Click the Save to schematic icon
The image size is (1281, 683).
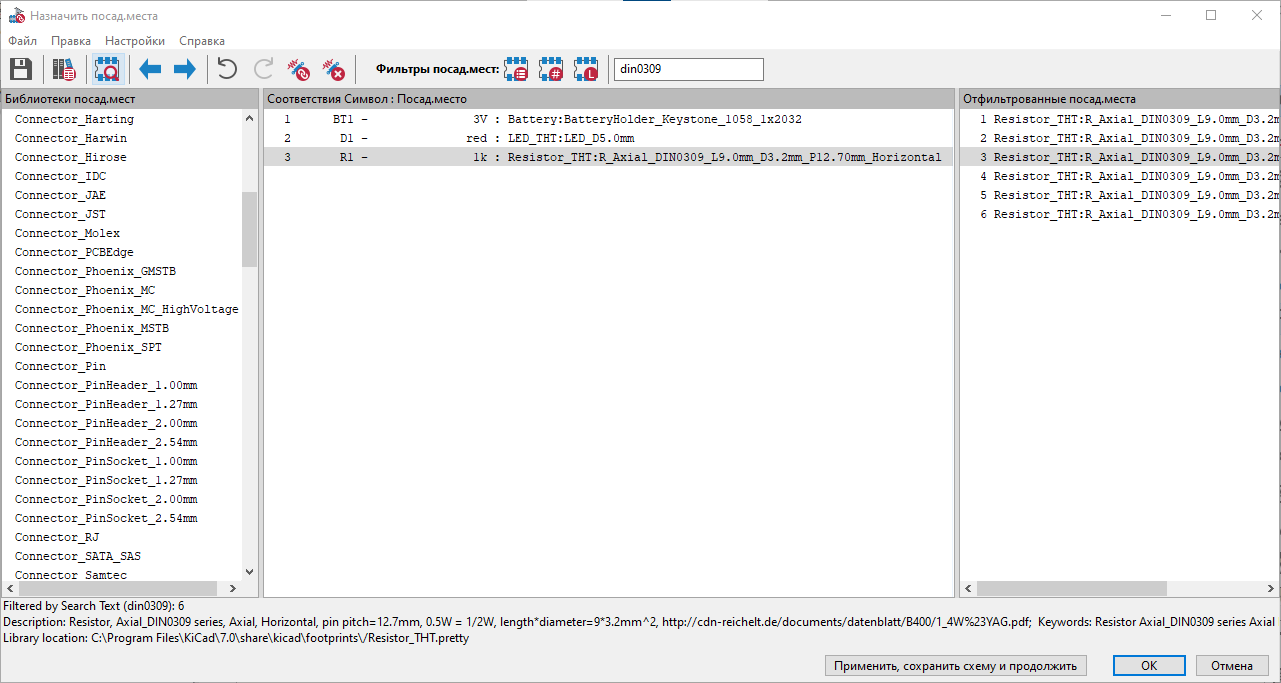[21, 69]
